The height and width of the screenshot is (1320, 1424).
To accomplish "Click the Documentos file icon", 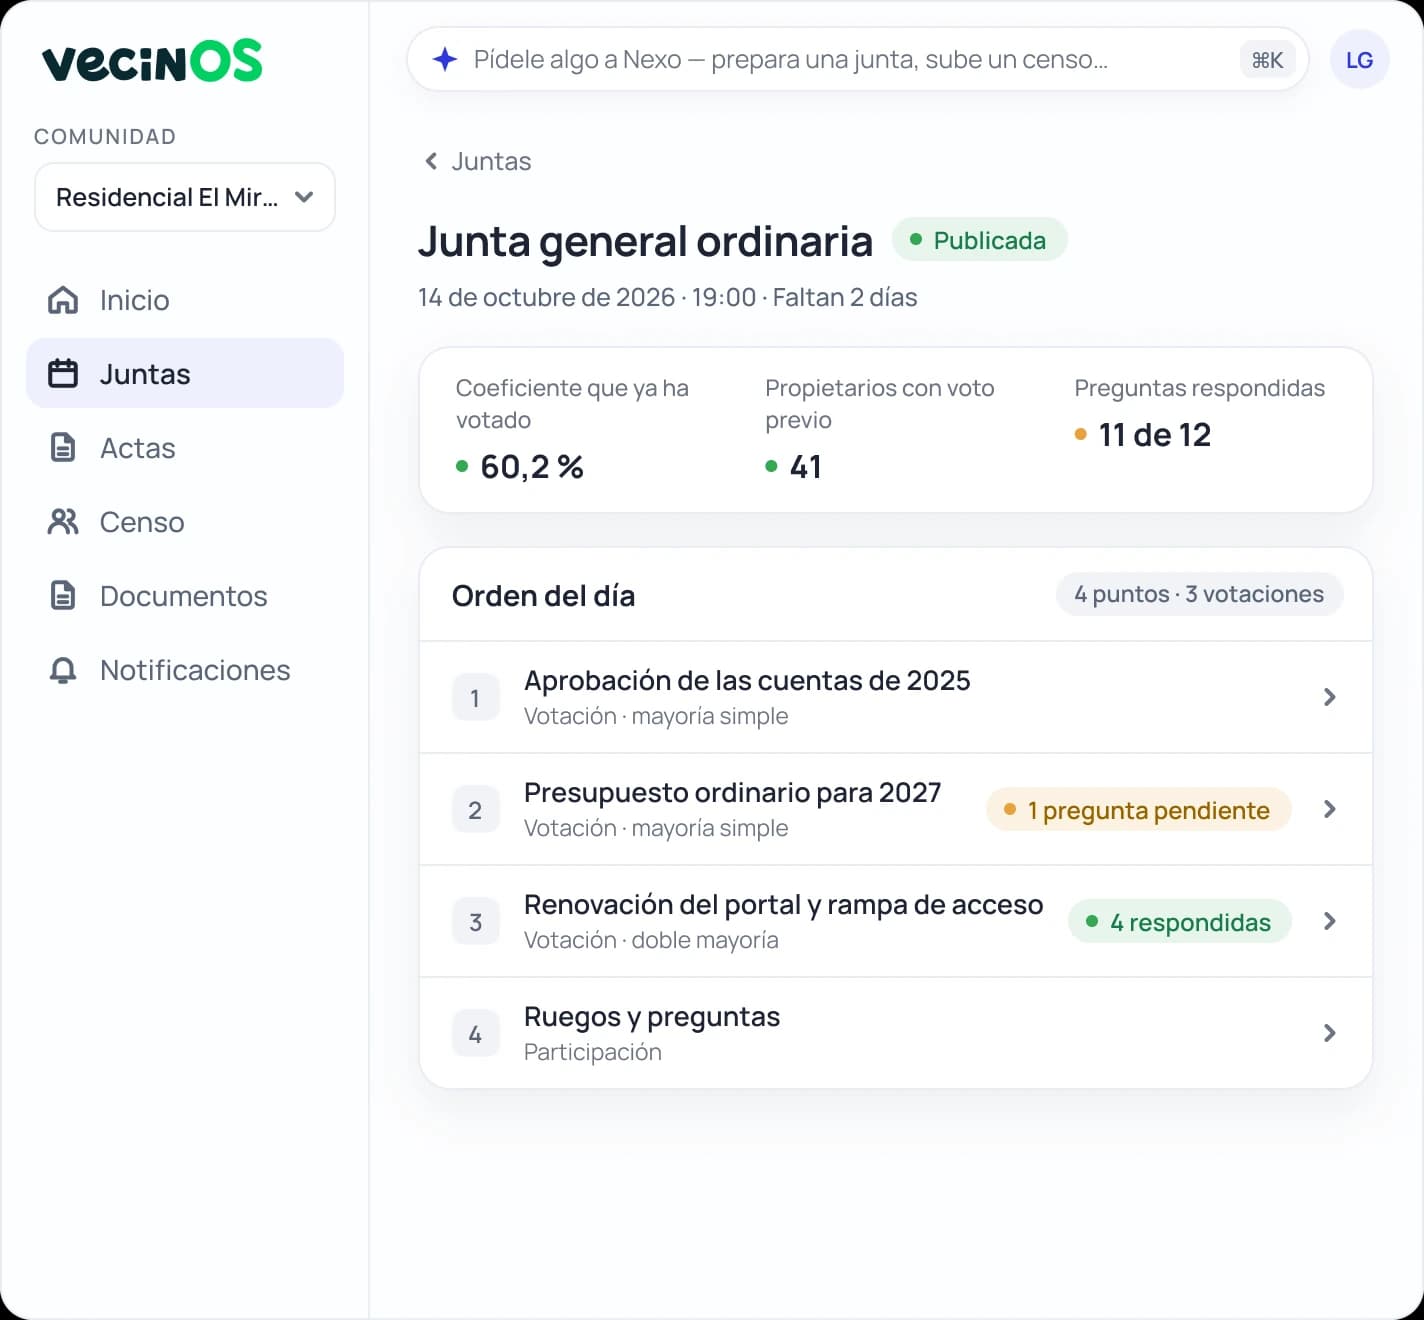I will point(63,596).
